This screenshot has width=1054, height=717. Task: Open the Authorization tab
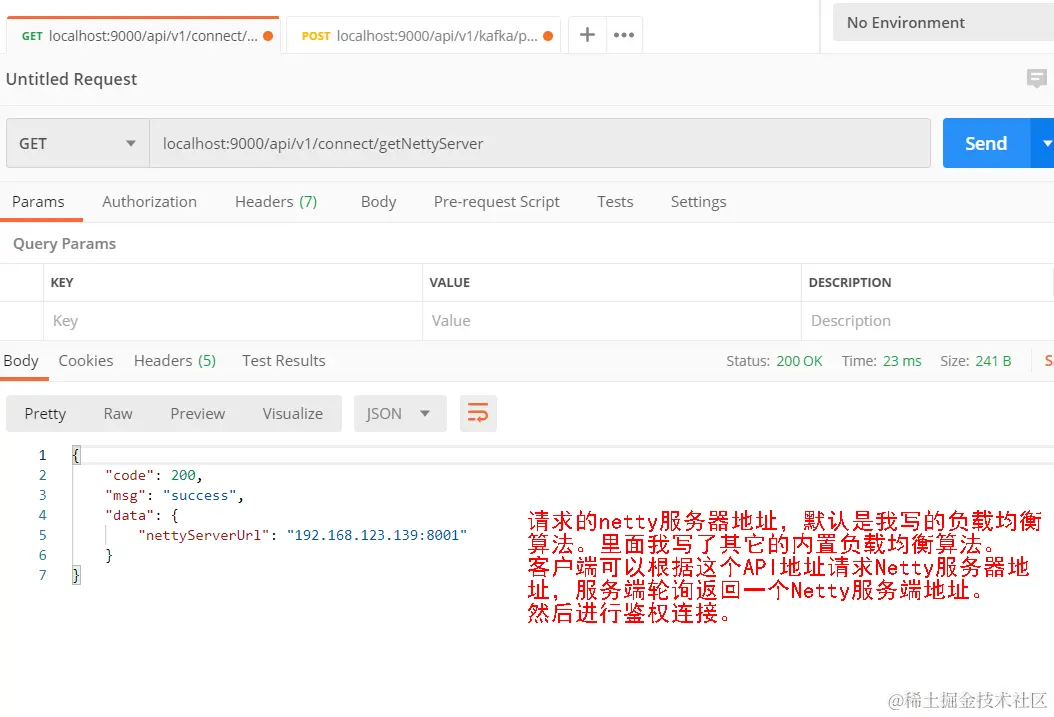pyautogui.click(x=149, y=202)
